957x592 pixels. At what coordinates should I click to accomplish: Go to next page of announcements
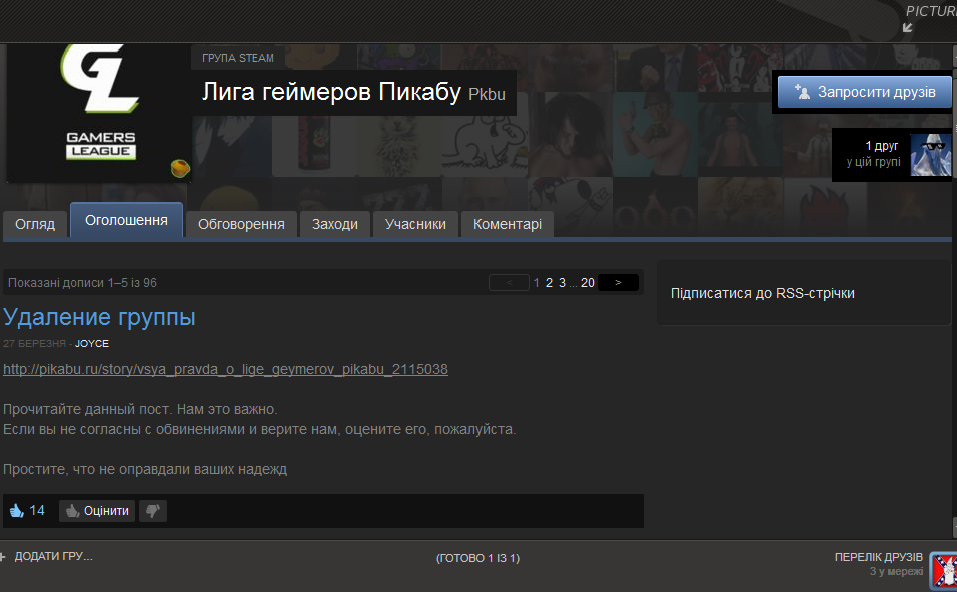(x=618, y=283)
